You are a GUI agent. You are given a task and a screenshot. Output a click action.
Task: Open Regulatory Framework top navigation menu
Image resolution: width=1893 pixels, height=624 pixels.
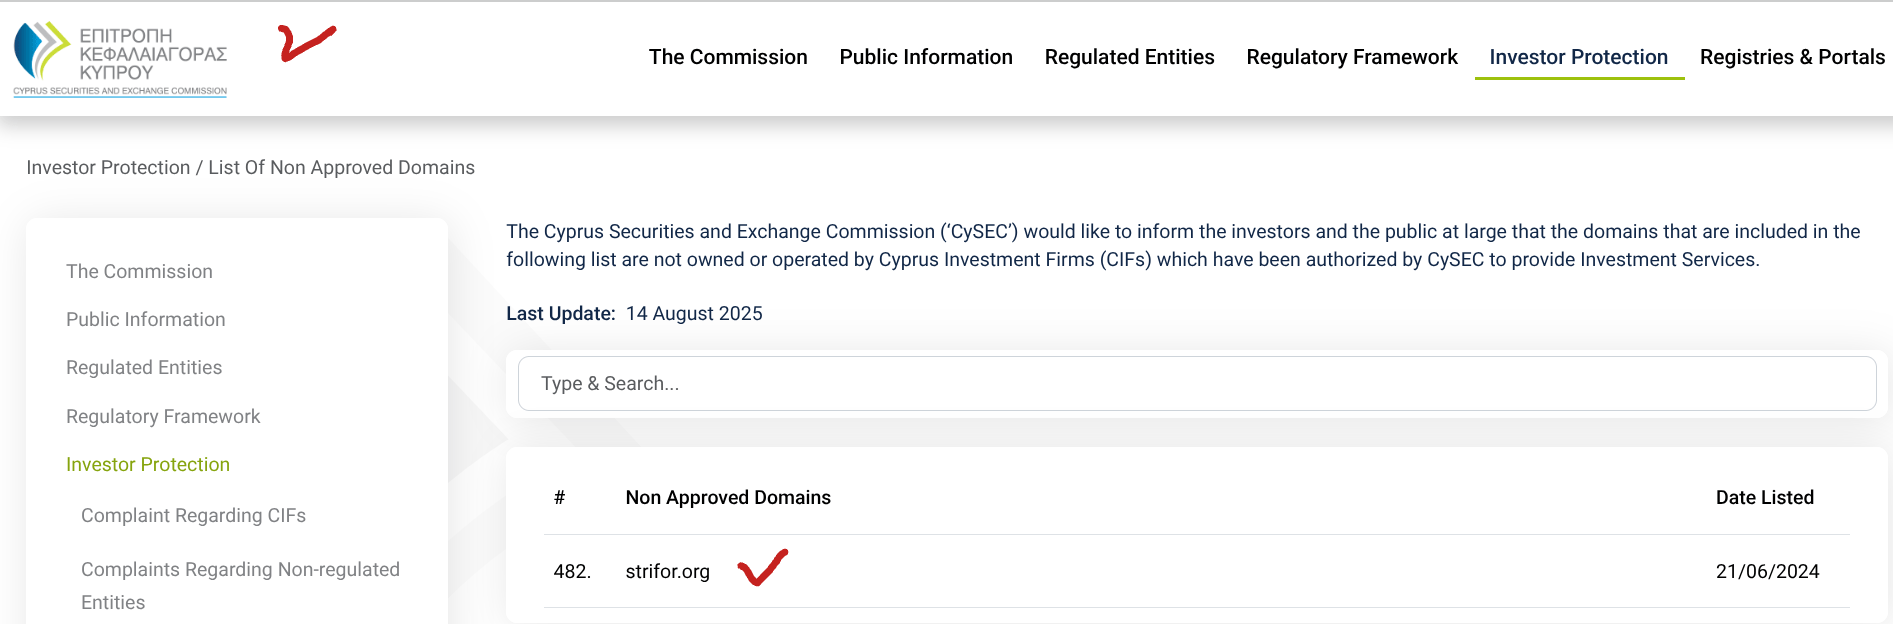tap(1351, 58)
